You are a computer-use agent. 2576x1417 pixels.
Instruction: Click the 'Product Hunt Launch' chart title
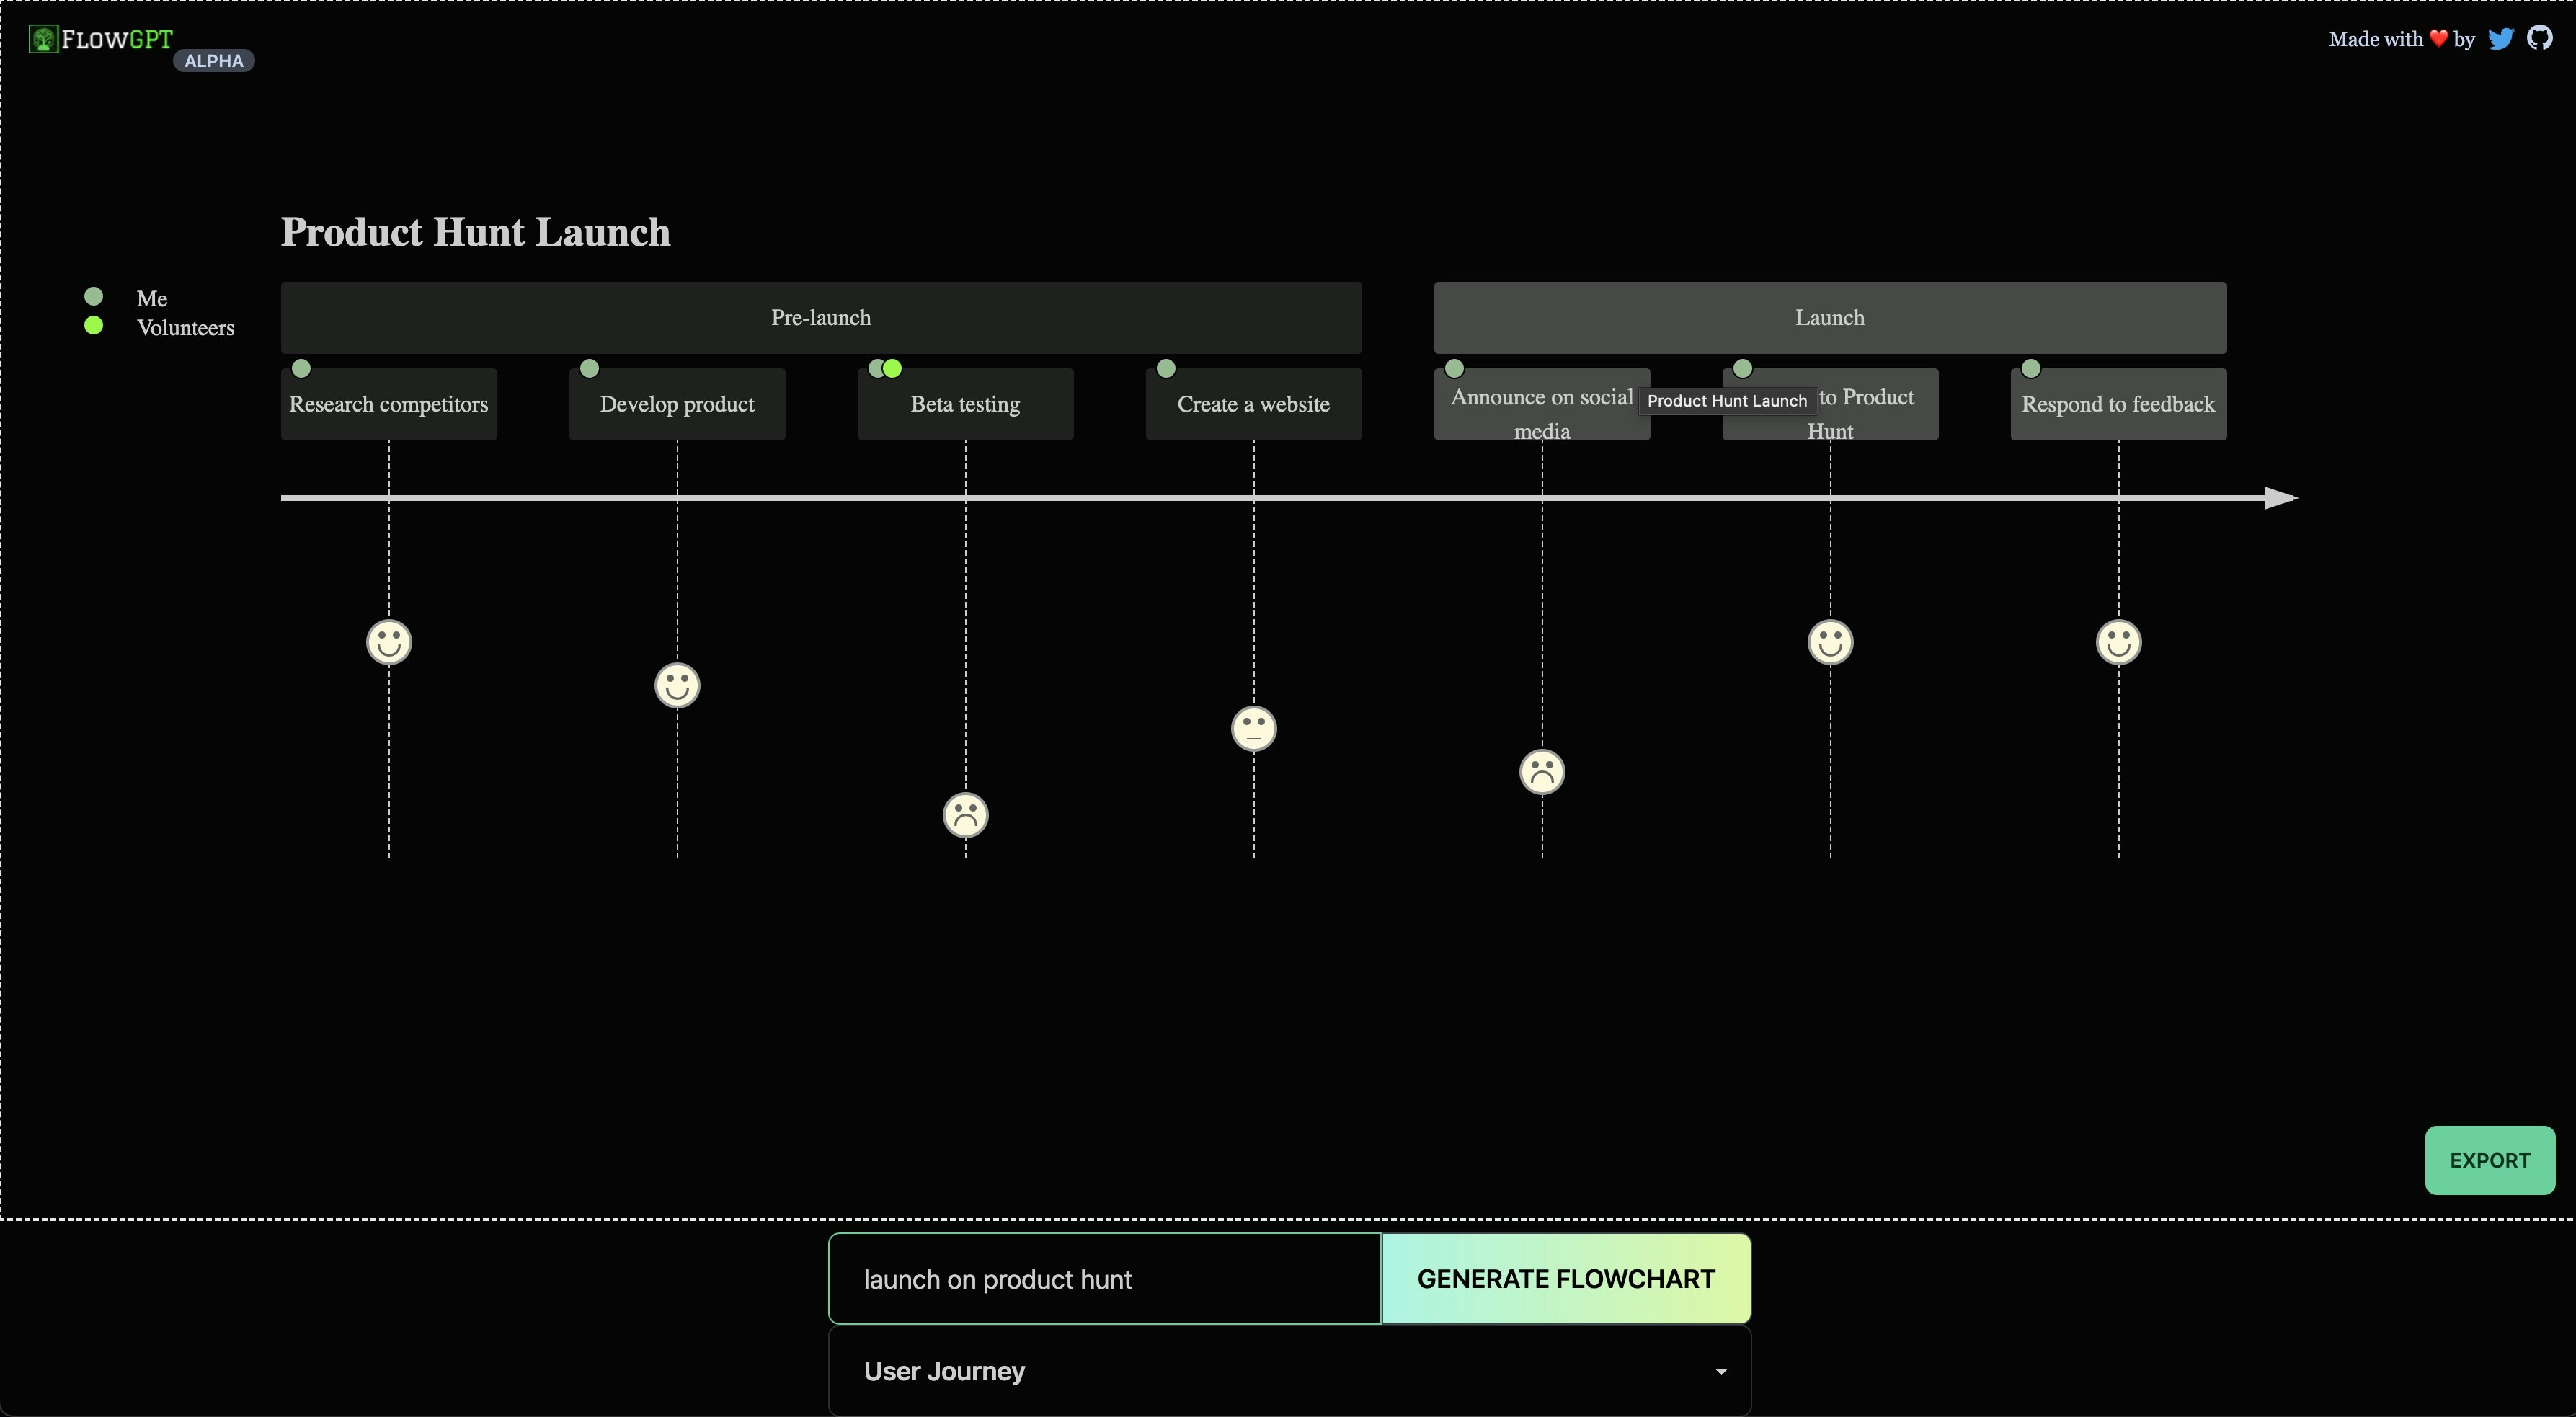pyautogui.click(x=475, y=232)
